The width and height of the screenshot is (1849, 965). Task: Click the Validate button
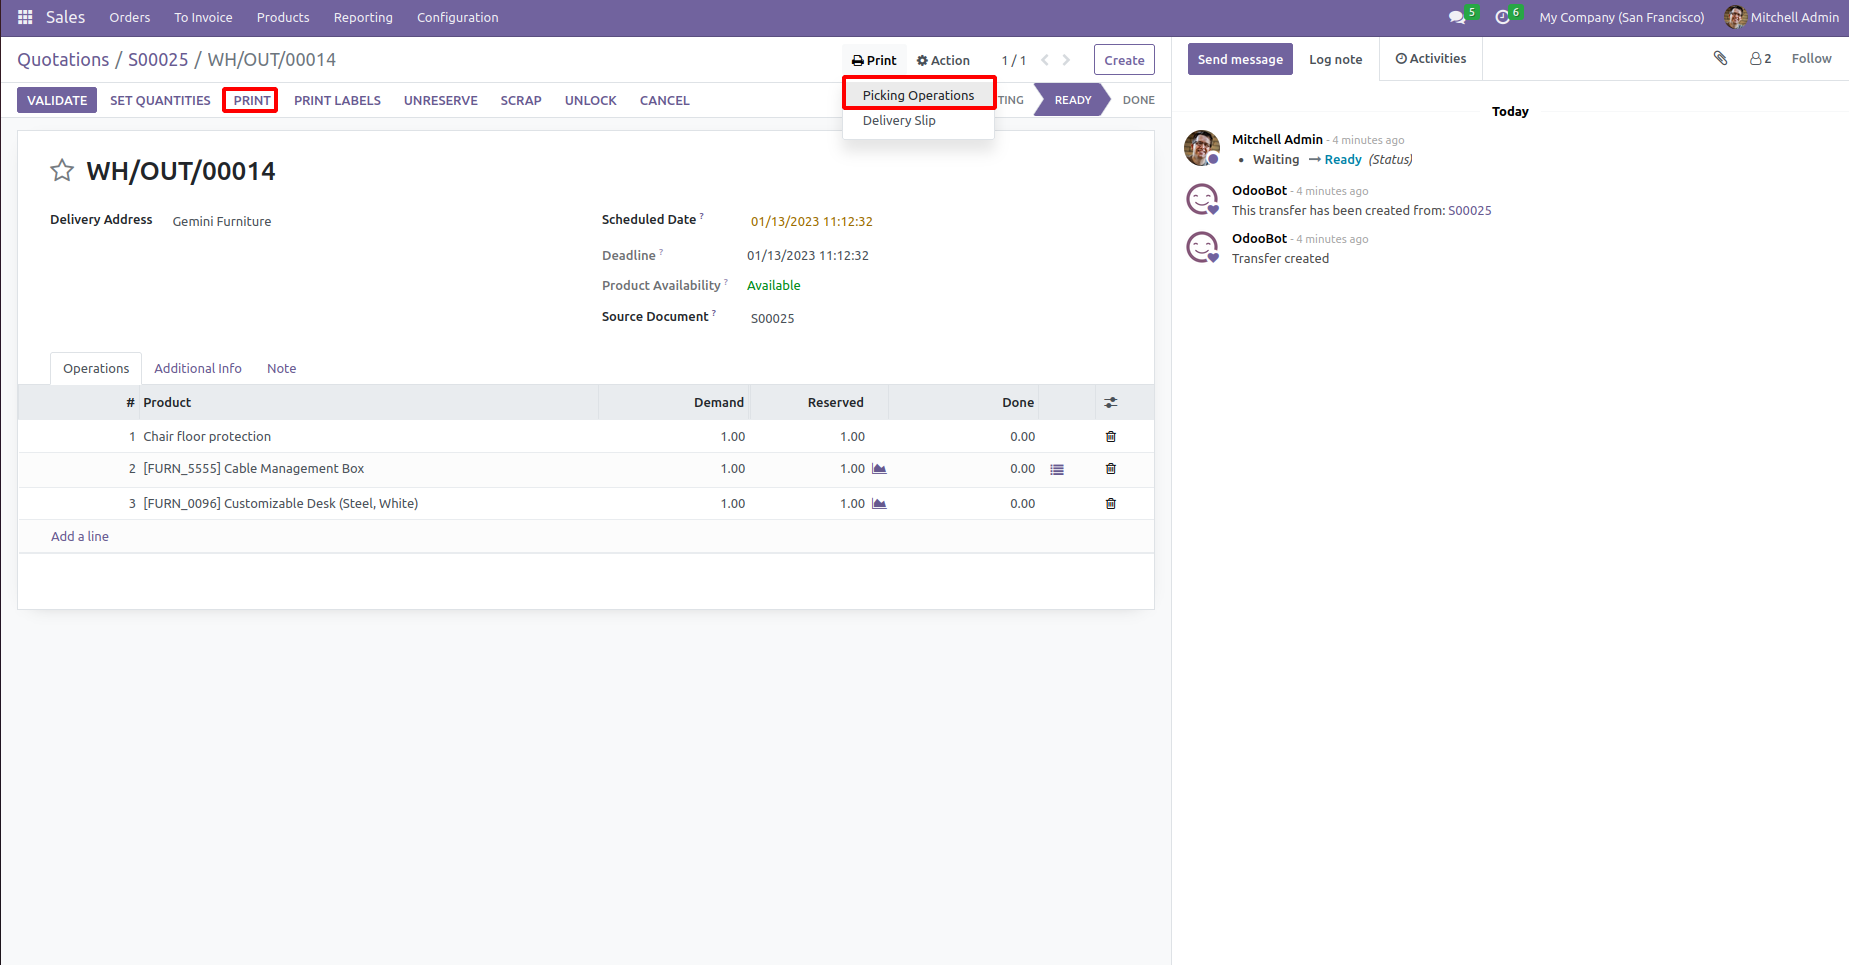point(57,101)
